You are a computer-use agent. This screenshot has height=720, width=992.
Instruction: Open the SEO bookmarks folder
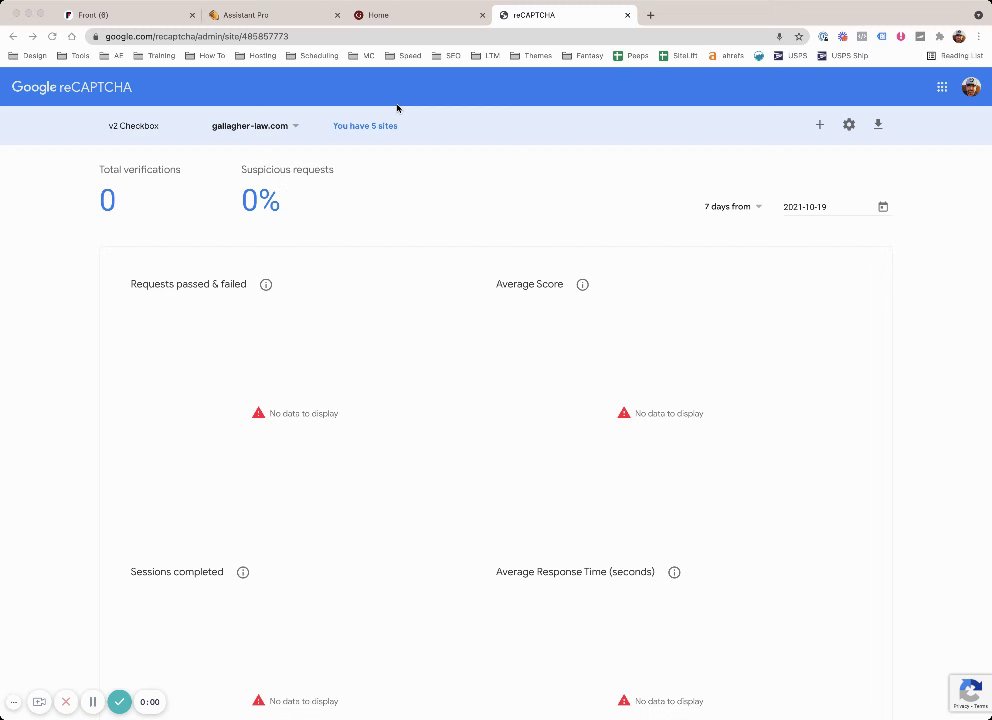[x=446, y=56]
